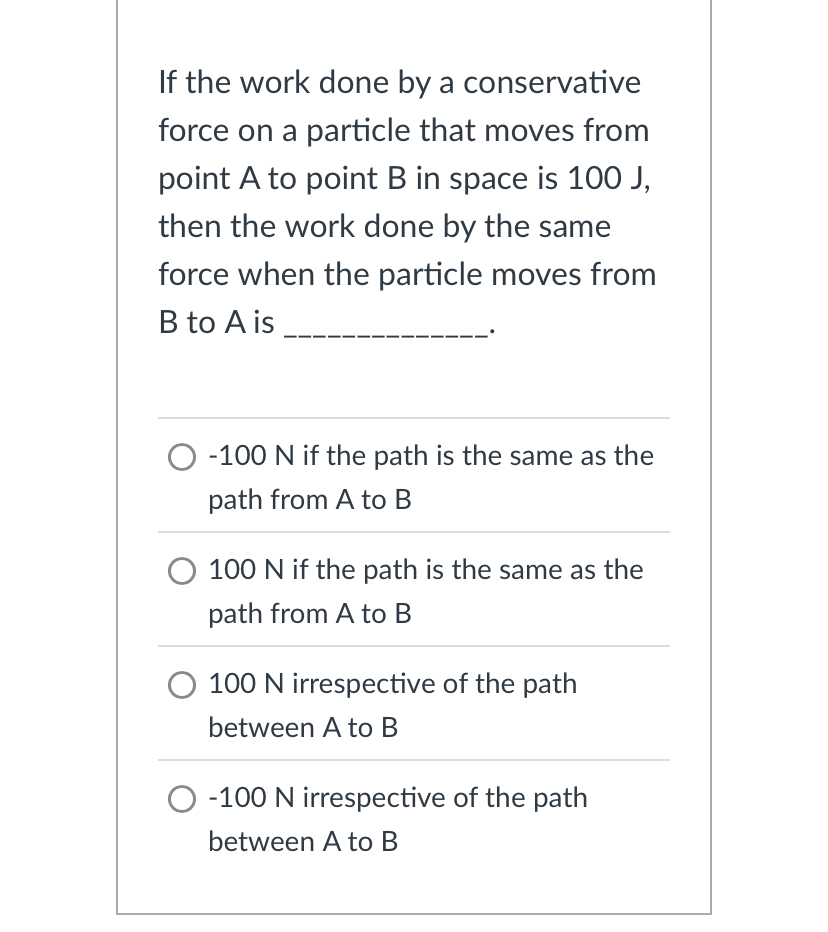Select the radio button for '100 N if the path is the same'

pos(182,571)
